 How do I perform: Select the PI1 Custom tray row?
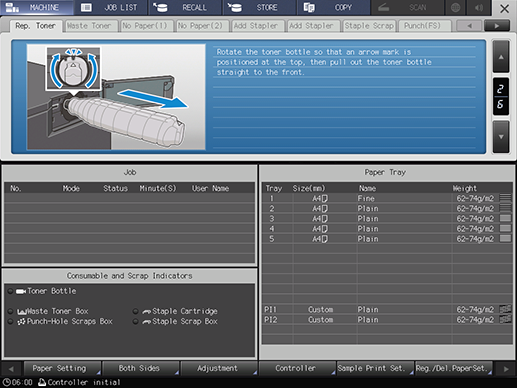387,309
